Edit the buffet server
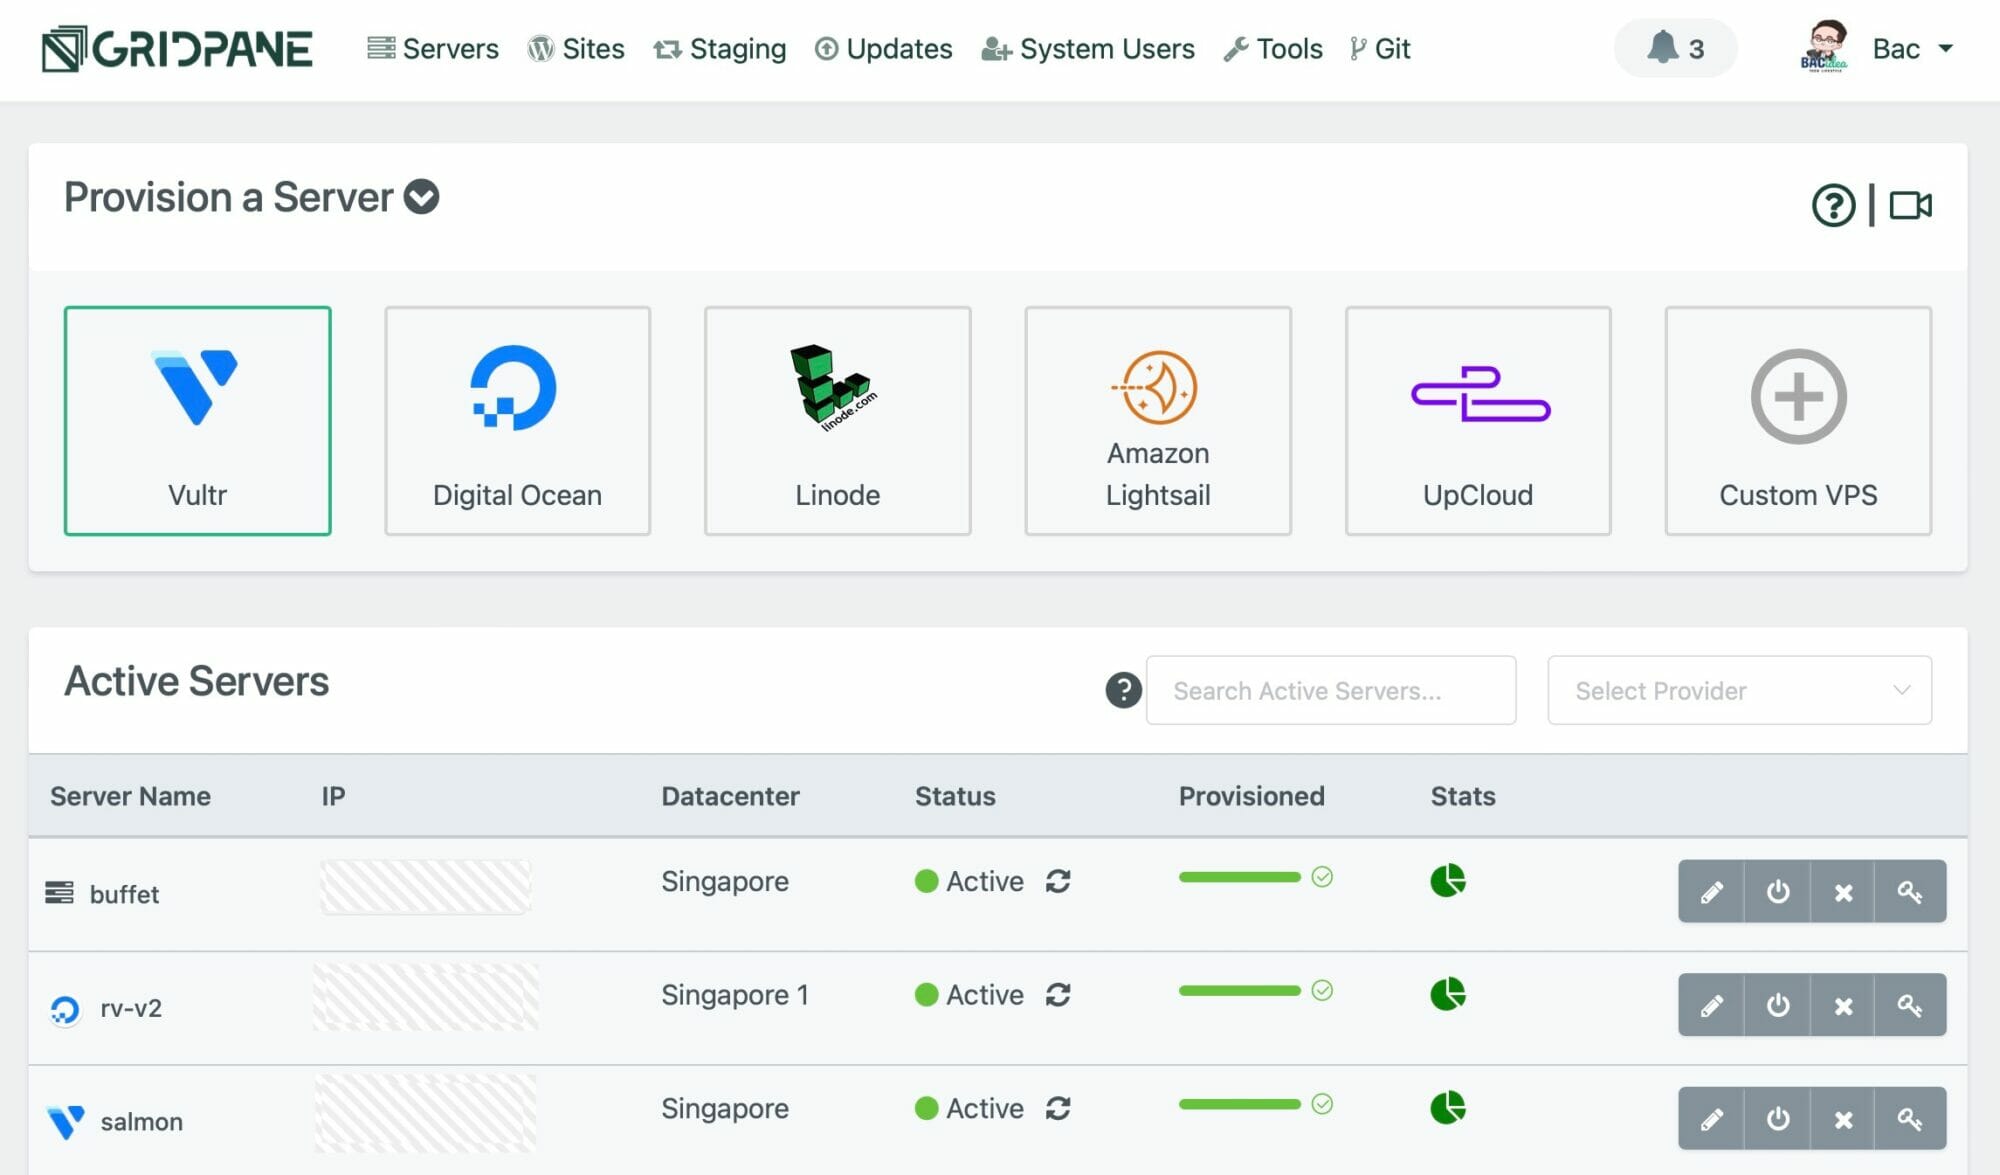Screen dimensions: 2000x1175 [1711, 891]
